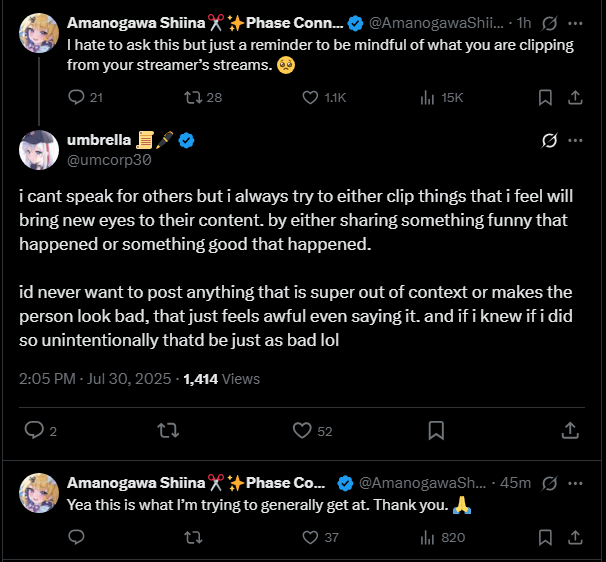The height and width of the screenshot is (562, 606).
Task: Open the 2:05 PM Jul 30, 2025 timestamp
Action: tap(96, 379)
